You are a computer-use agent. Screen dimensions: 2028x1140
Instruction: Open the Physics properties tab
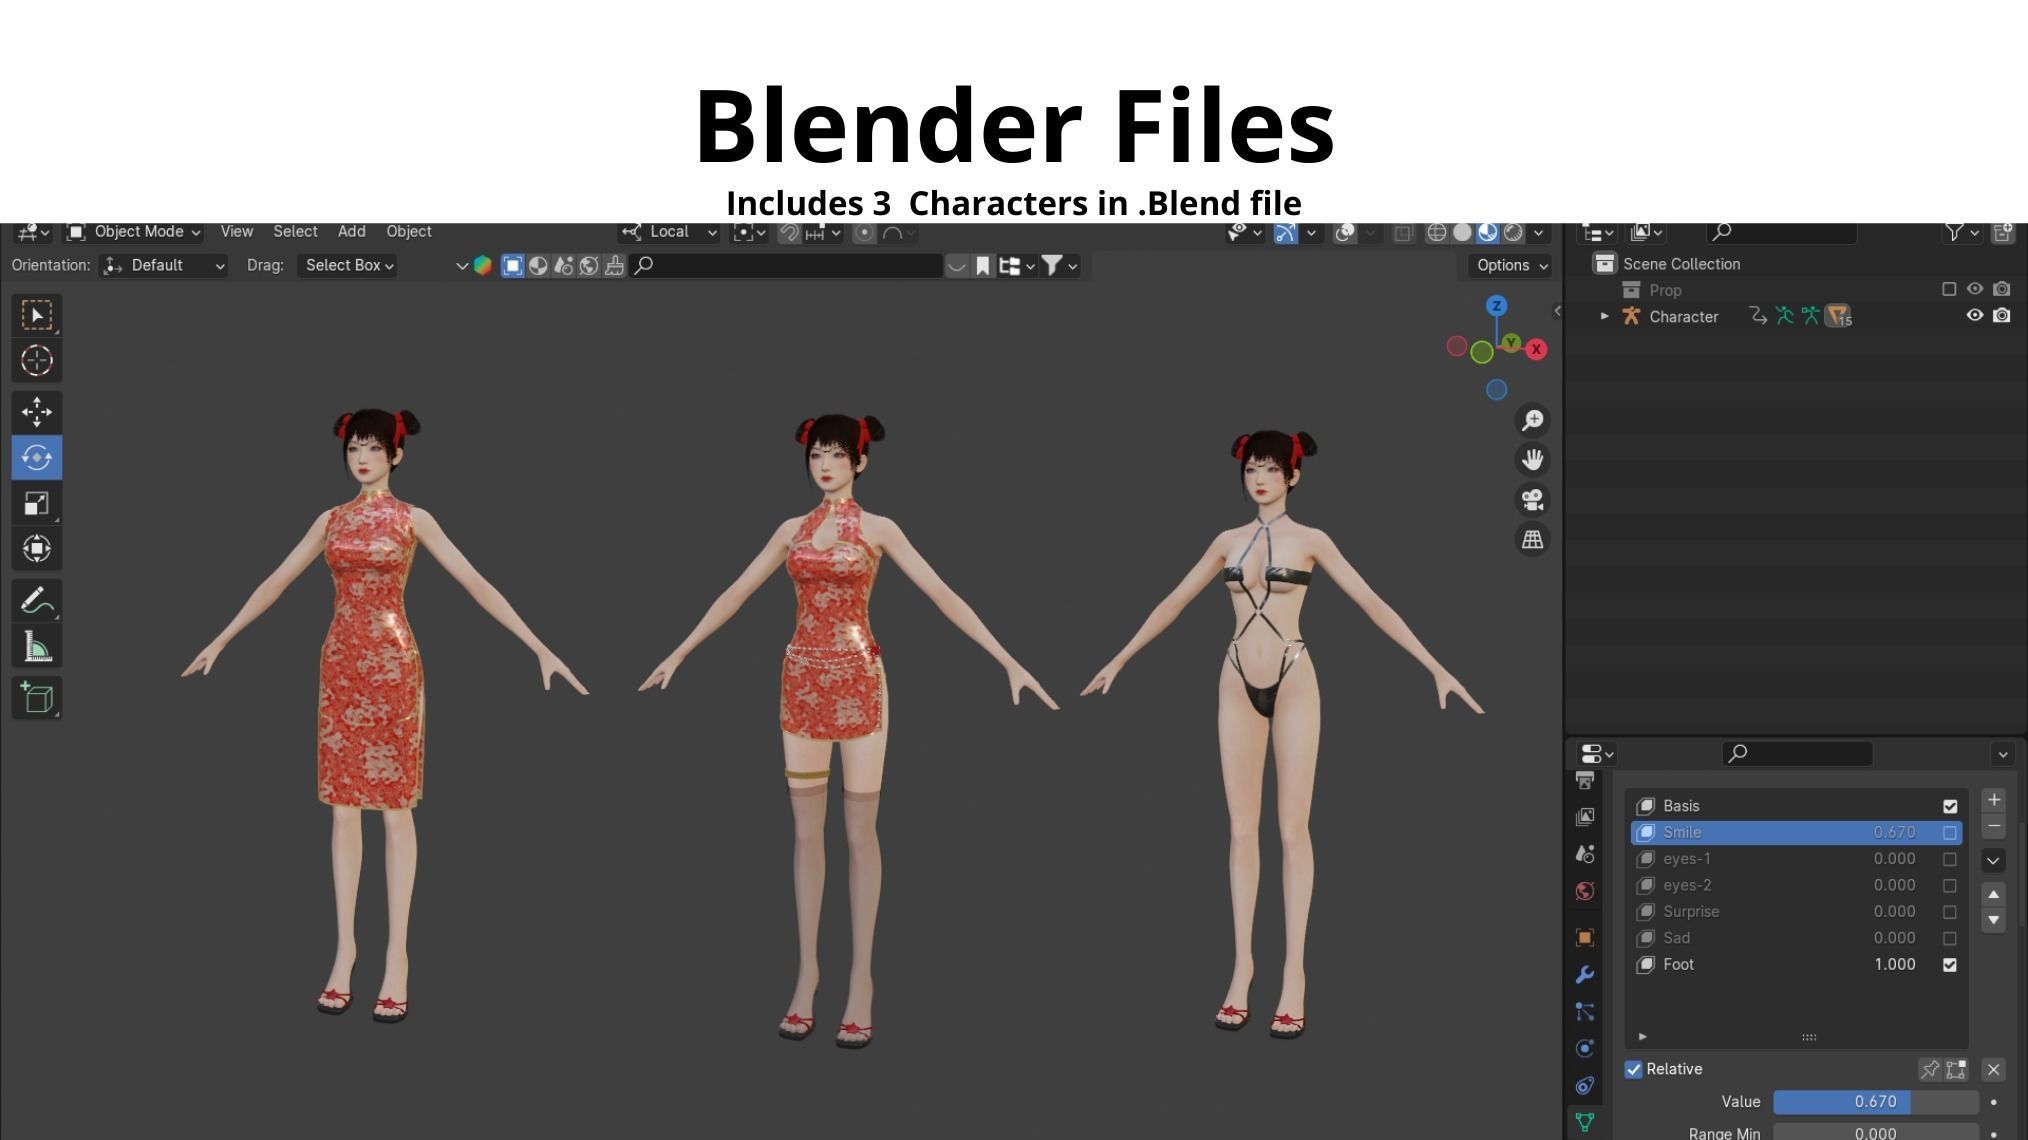coord(1585,1049)
